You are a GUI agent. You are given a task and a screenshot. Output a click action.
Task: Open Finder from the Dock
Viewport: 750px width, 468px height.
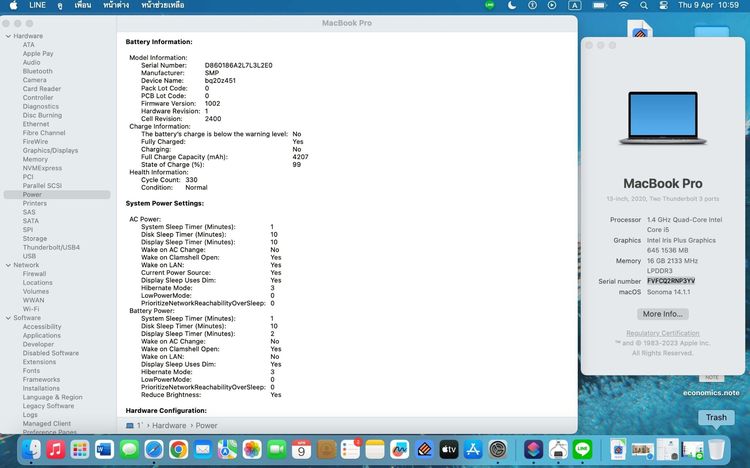click(31, 450)
